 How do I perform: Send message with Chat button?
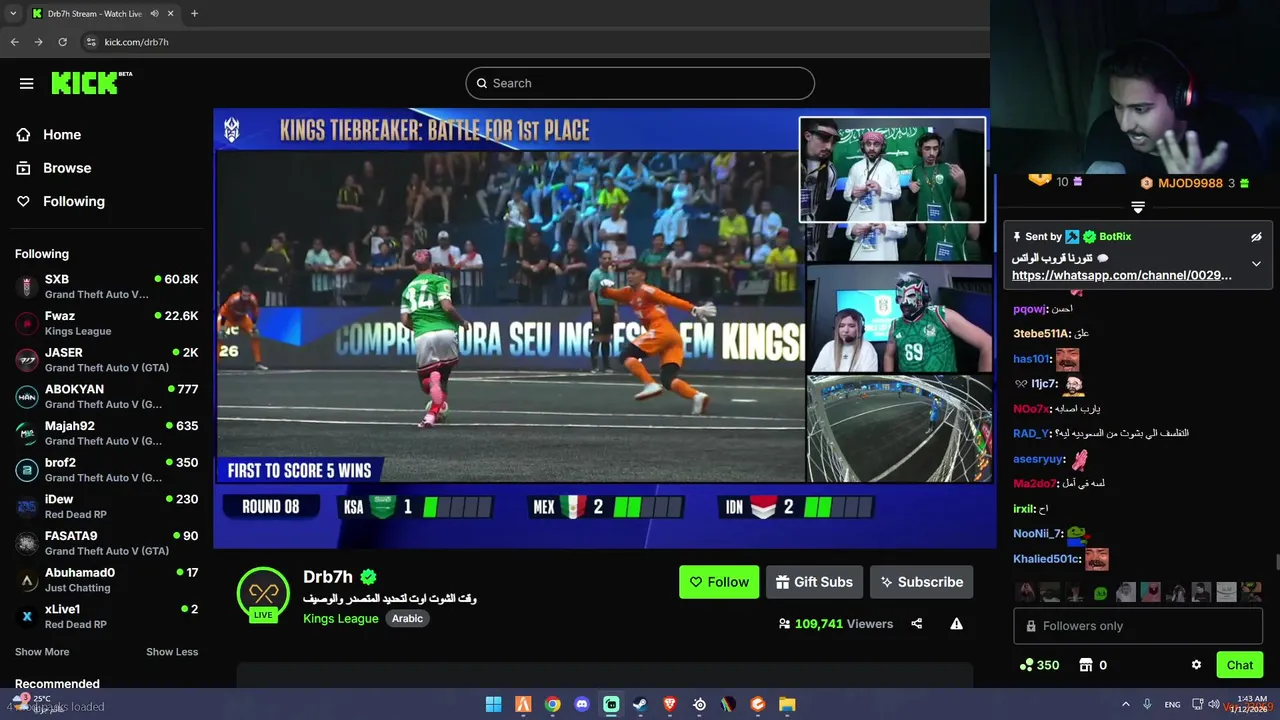(1239, 665)
